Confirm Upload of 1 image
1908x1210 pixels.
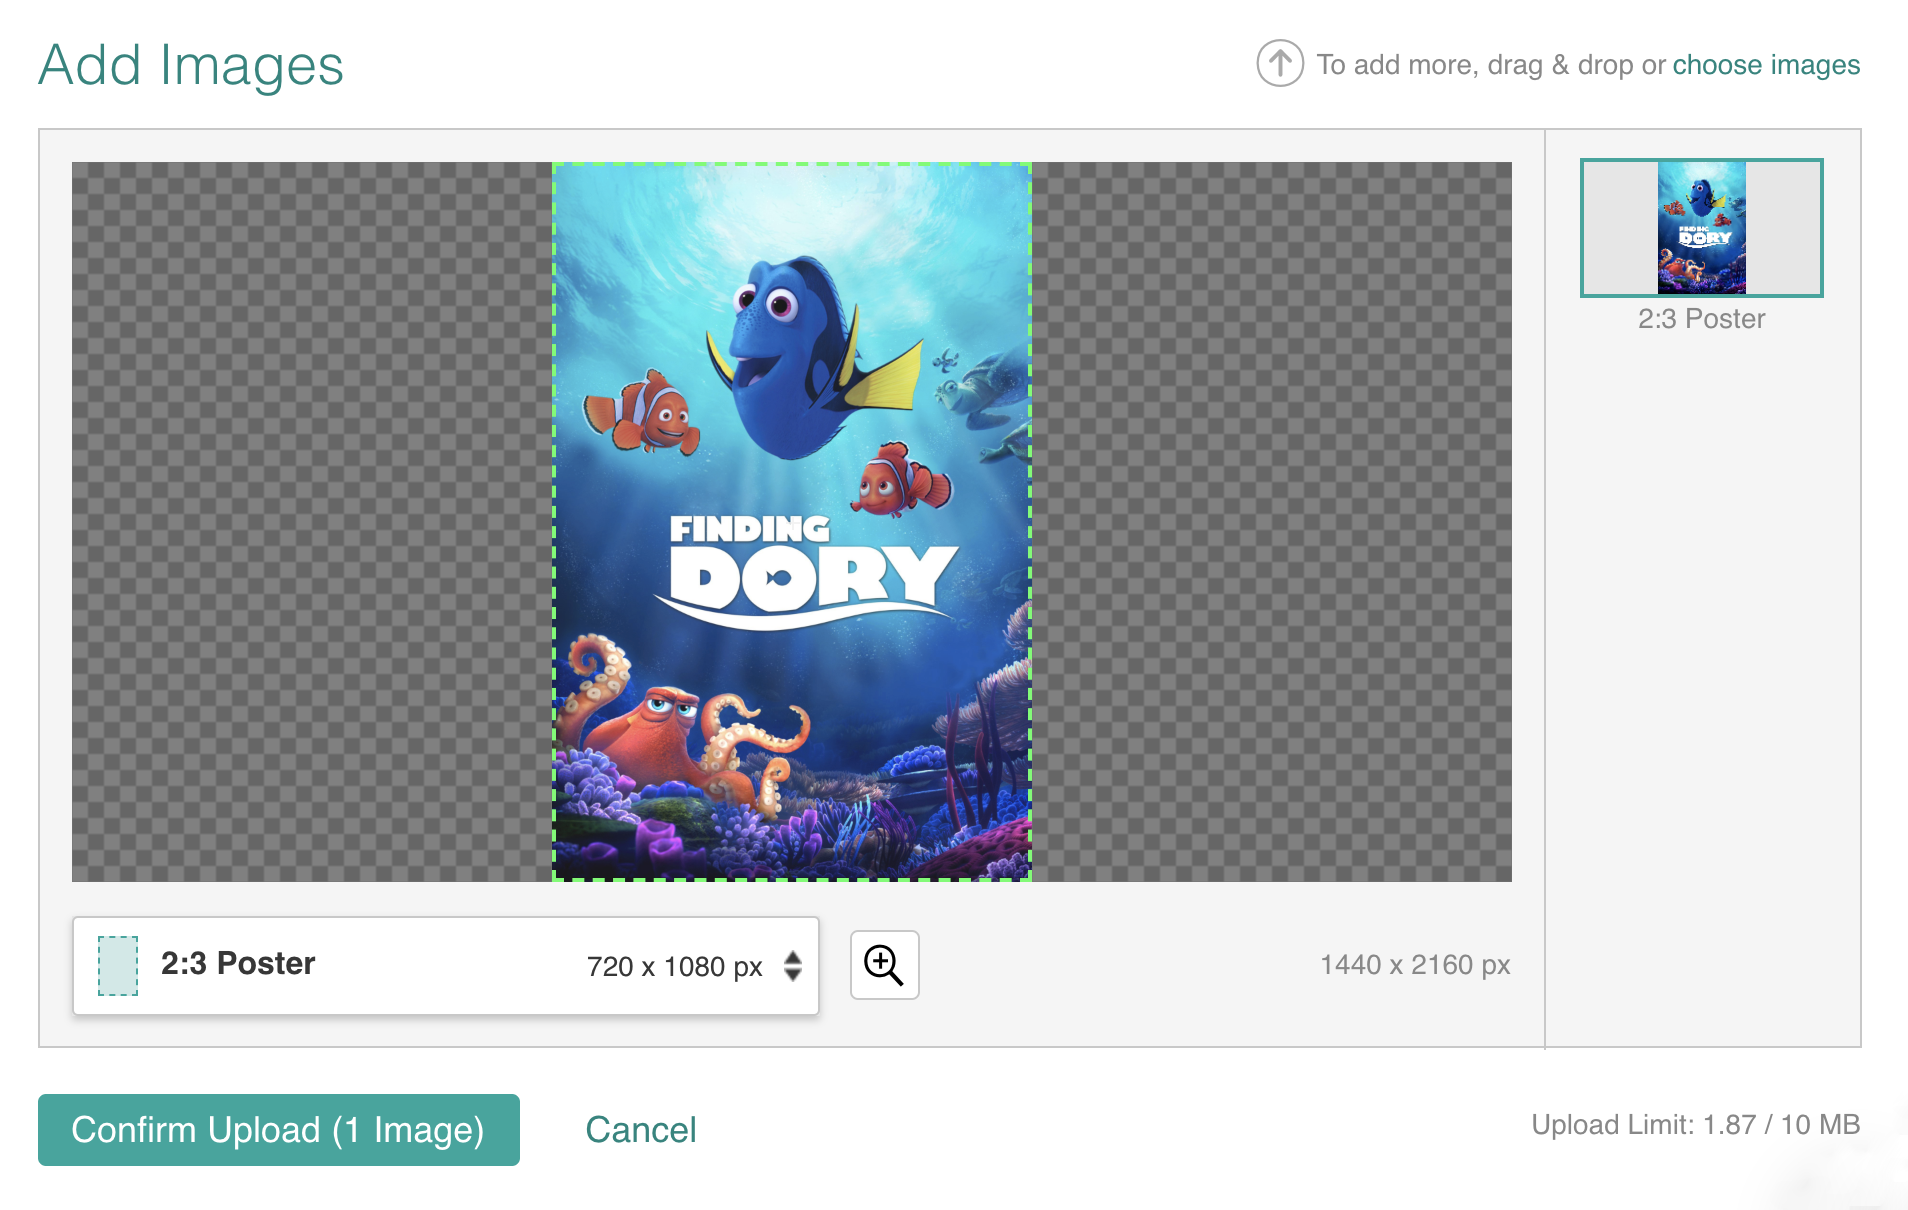(279, 1130)
